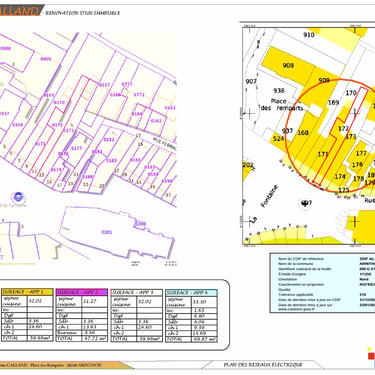This screenshot has width=375, height=375.
Task: Click parcel number 172 inside the red outline
Action: [343, 128]
